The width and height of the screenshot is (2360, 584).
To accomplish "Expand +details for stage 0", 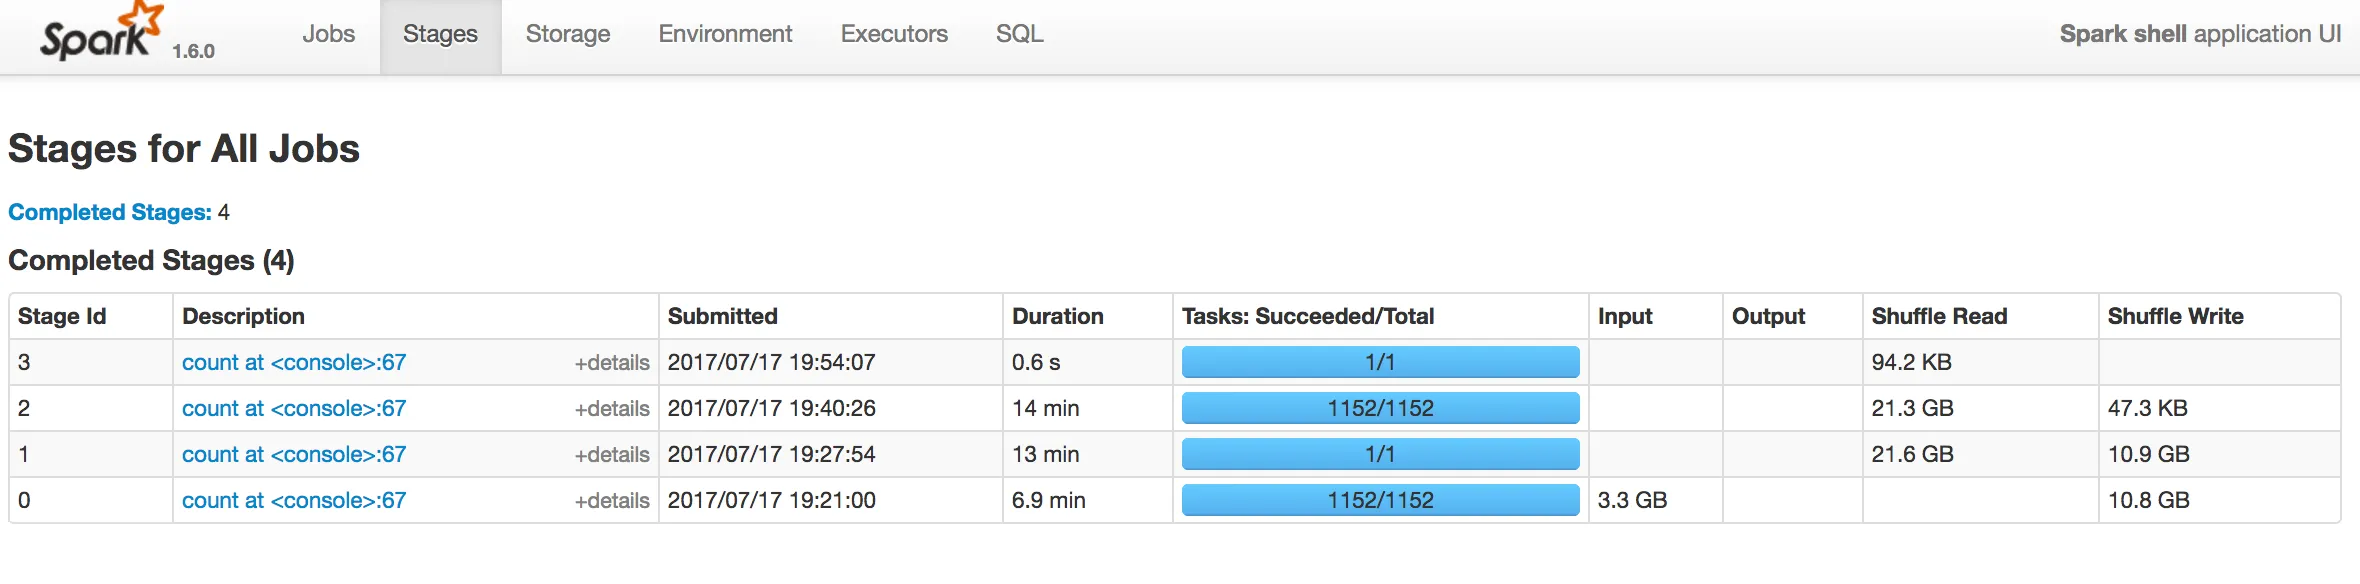I will click(x=611, y=501).
